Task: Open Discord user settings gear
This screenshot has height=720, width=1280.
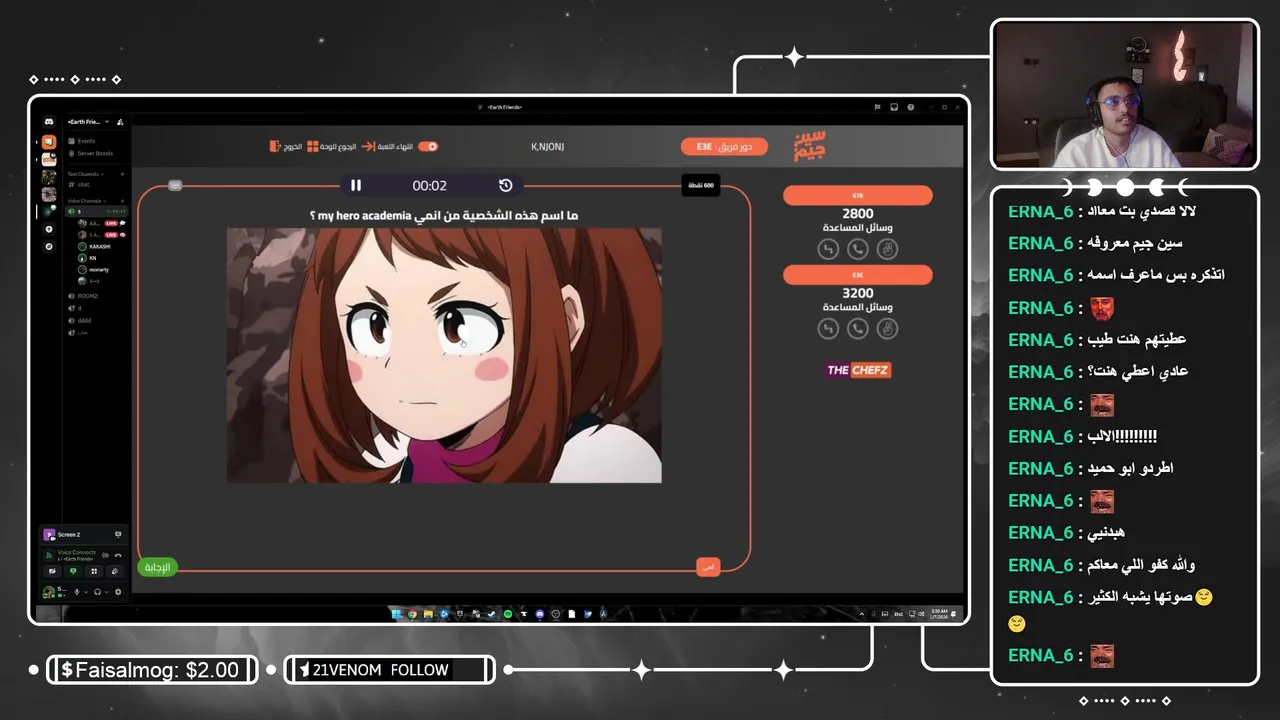Action: click(x=118, y=592)
